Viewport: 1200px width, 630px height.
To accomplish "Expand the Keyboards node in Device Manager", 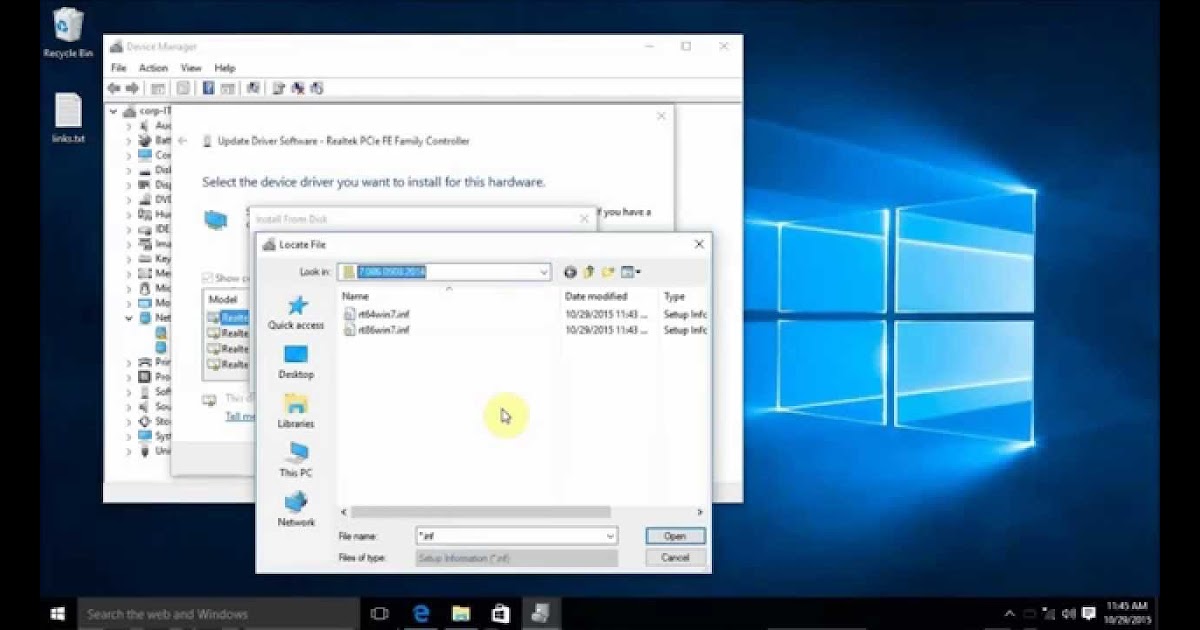I will [x=128, y=258].
